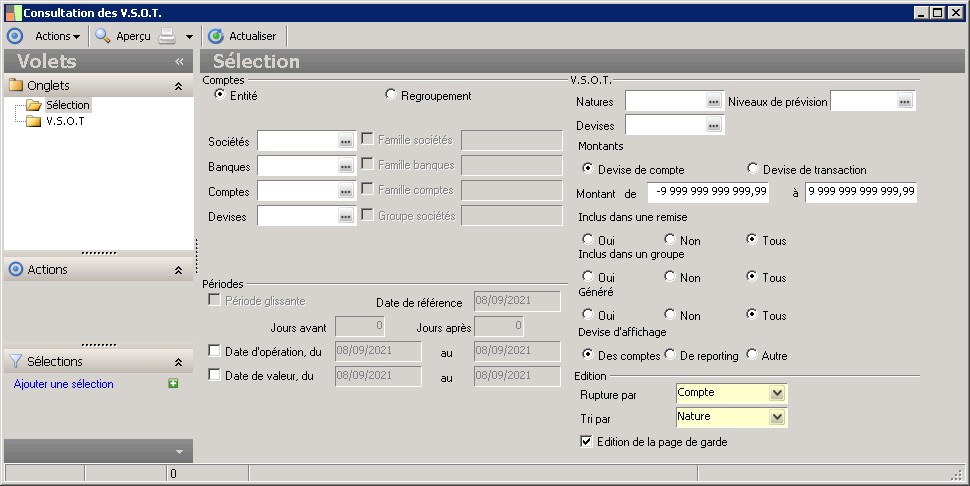
Task: Select the Regroupement radio button
Action: 390,95
